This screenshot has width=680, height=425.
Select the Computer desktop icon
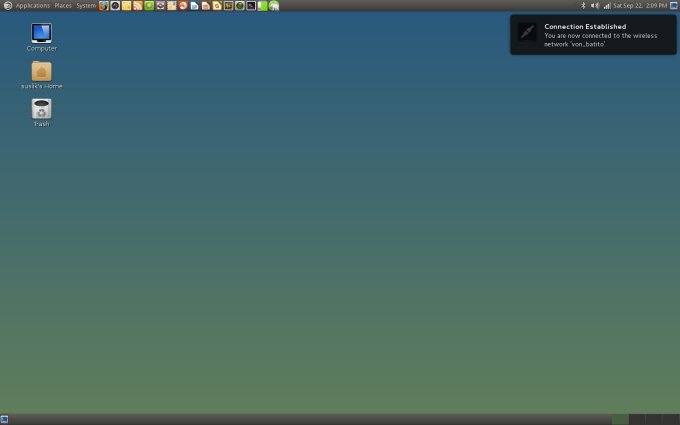(42, 37)
